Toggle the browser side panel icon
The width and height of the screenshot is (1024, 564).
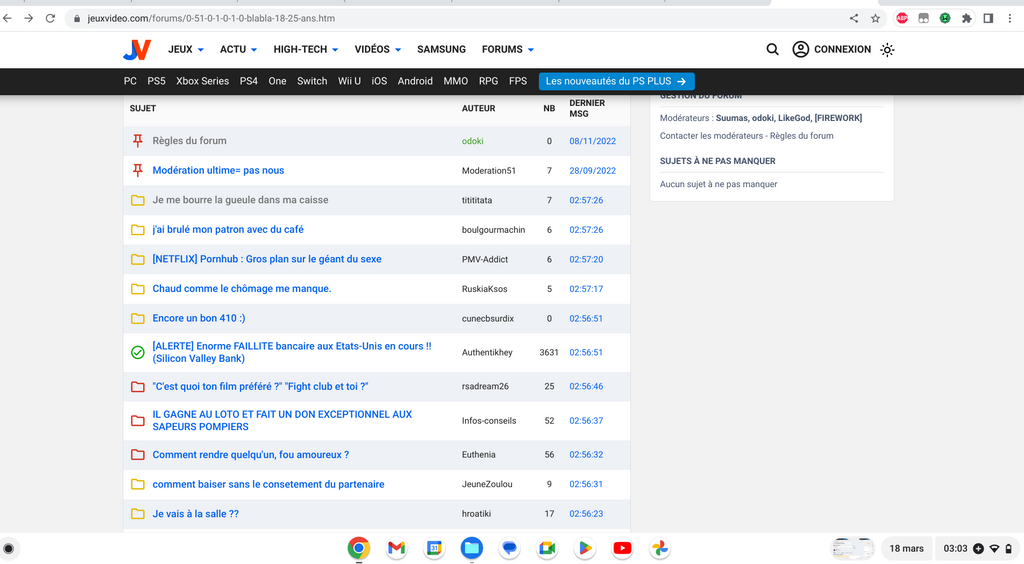pyautogui.click(x=988, y=18)
